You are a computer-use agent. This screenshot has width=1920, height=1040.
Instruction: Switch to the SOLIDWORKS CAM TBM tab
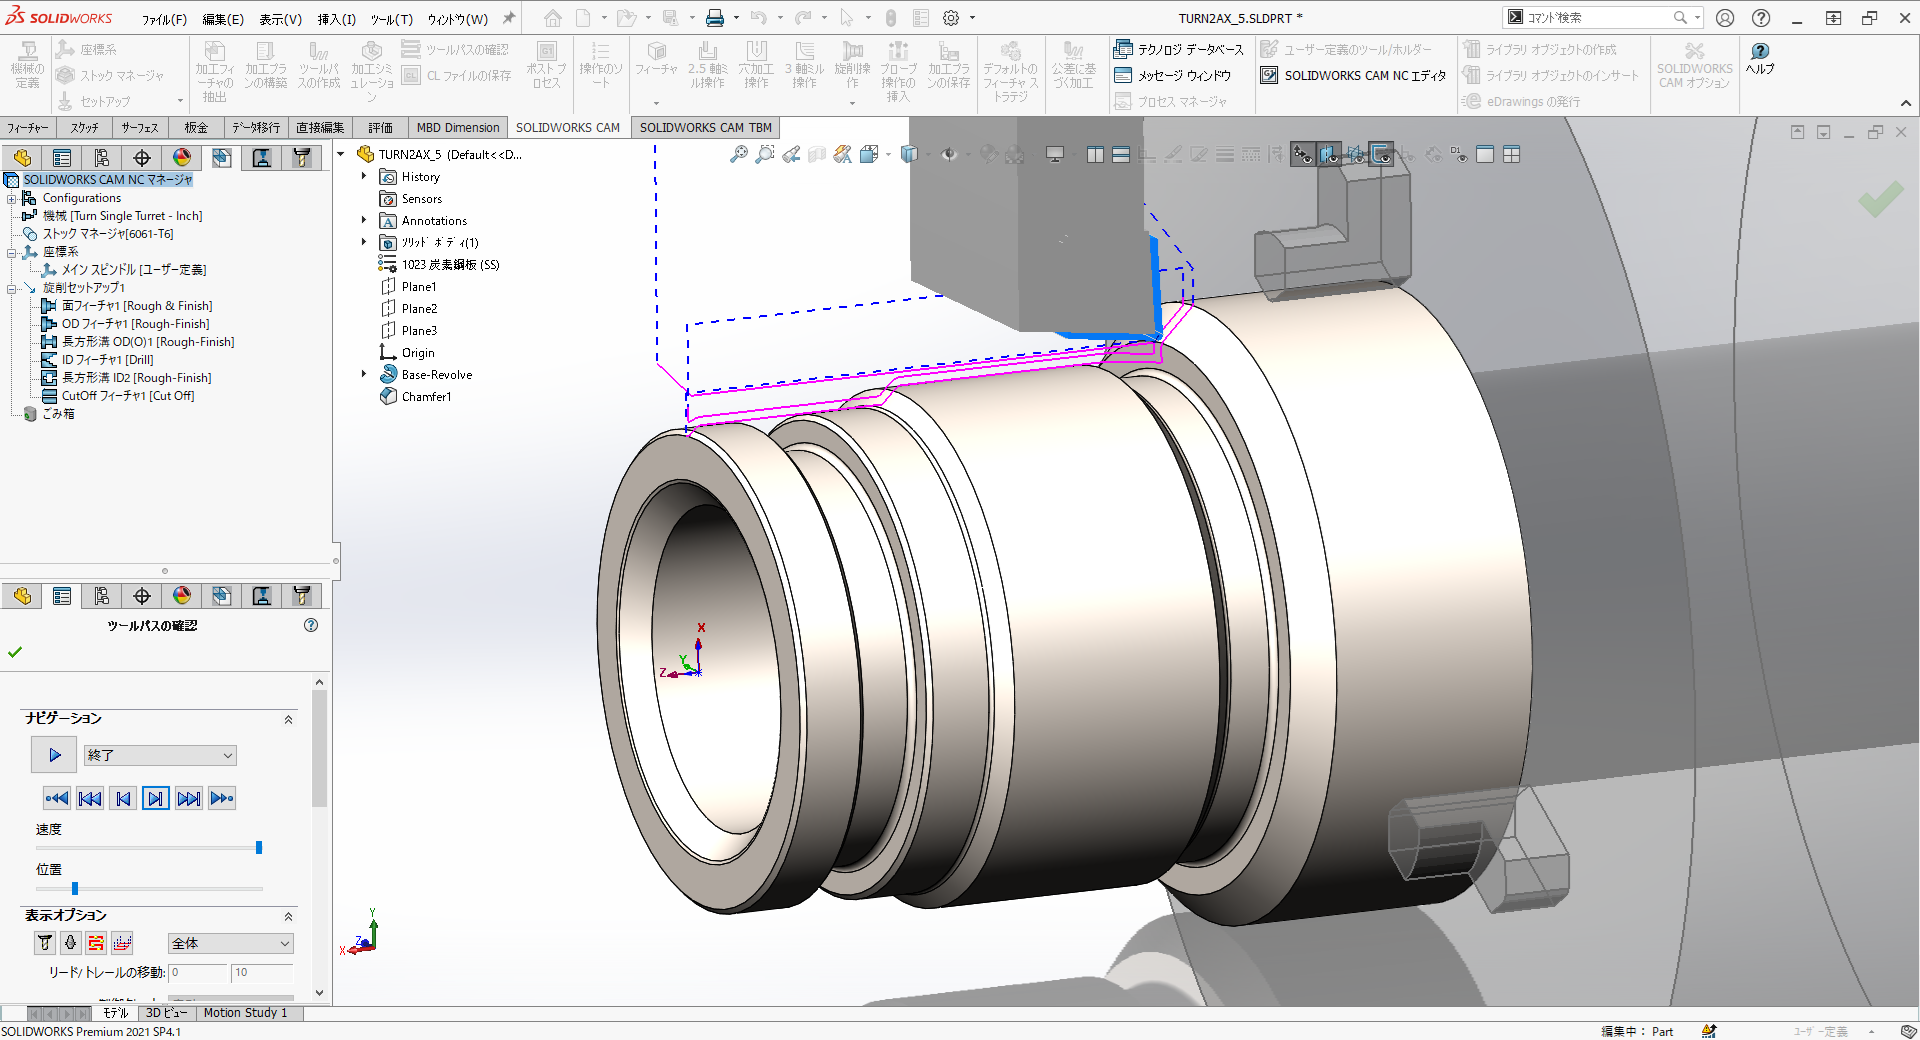click(705, 127)
